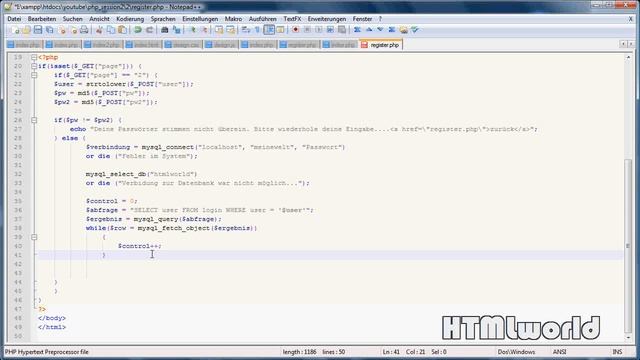The image size is (640, 360).
Task: Toggle INS insert mode in status bar
Action: click(617, 352)
